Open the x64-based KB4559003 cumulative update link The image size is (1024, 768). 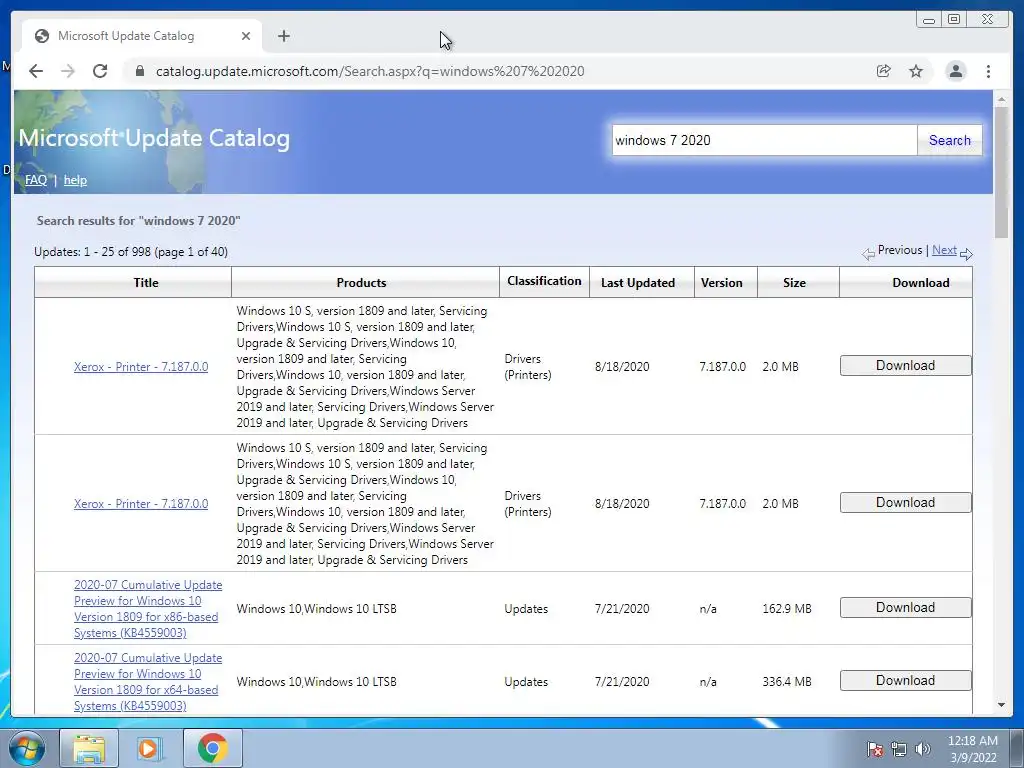[x=148, y=682]
